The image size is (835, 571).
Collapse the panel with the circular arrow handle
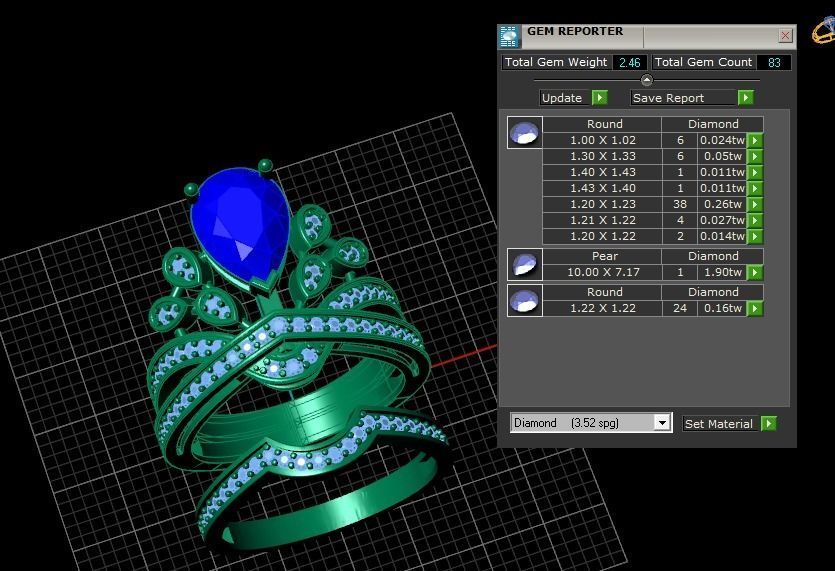(x=646, y=80)
